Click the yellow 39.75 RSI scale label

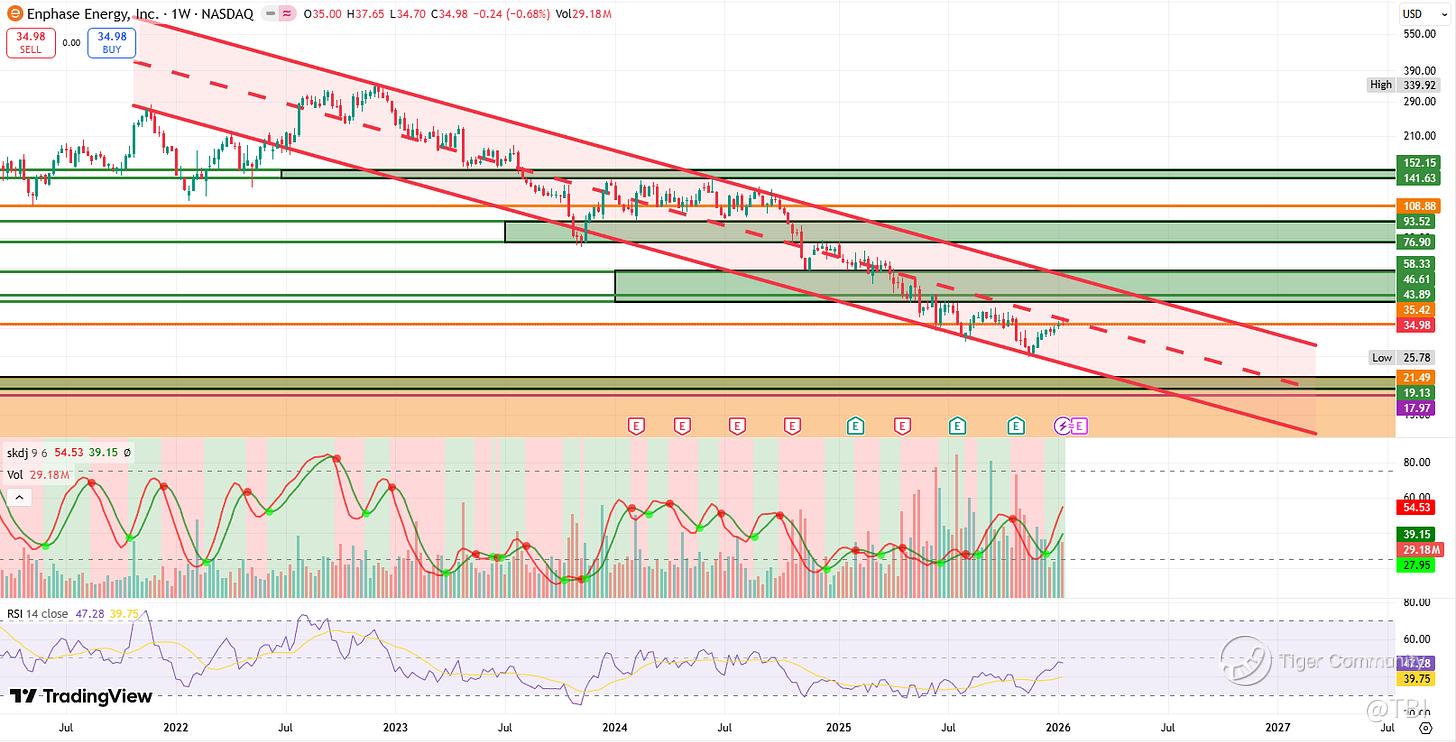(x=1415, y=677)
